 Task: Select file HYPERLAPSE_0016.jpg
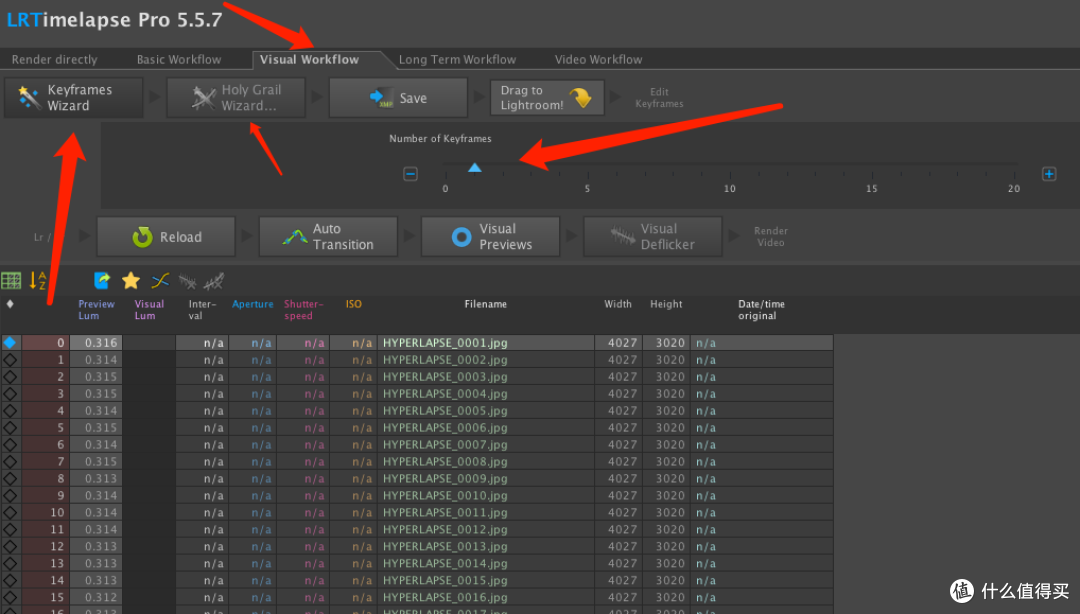(445, 597)
